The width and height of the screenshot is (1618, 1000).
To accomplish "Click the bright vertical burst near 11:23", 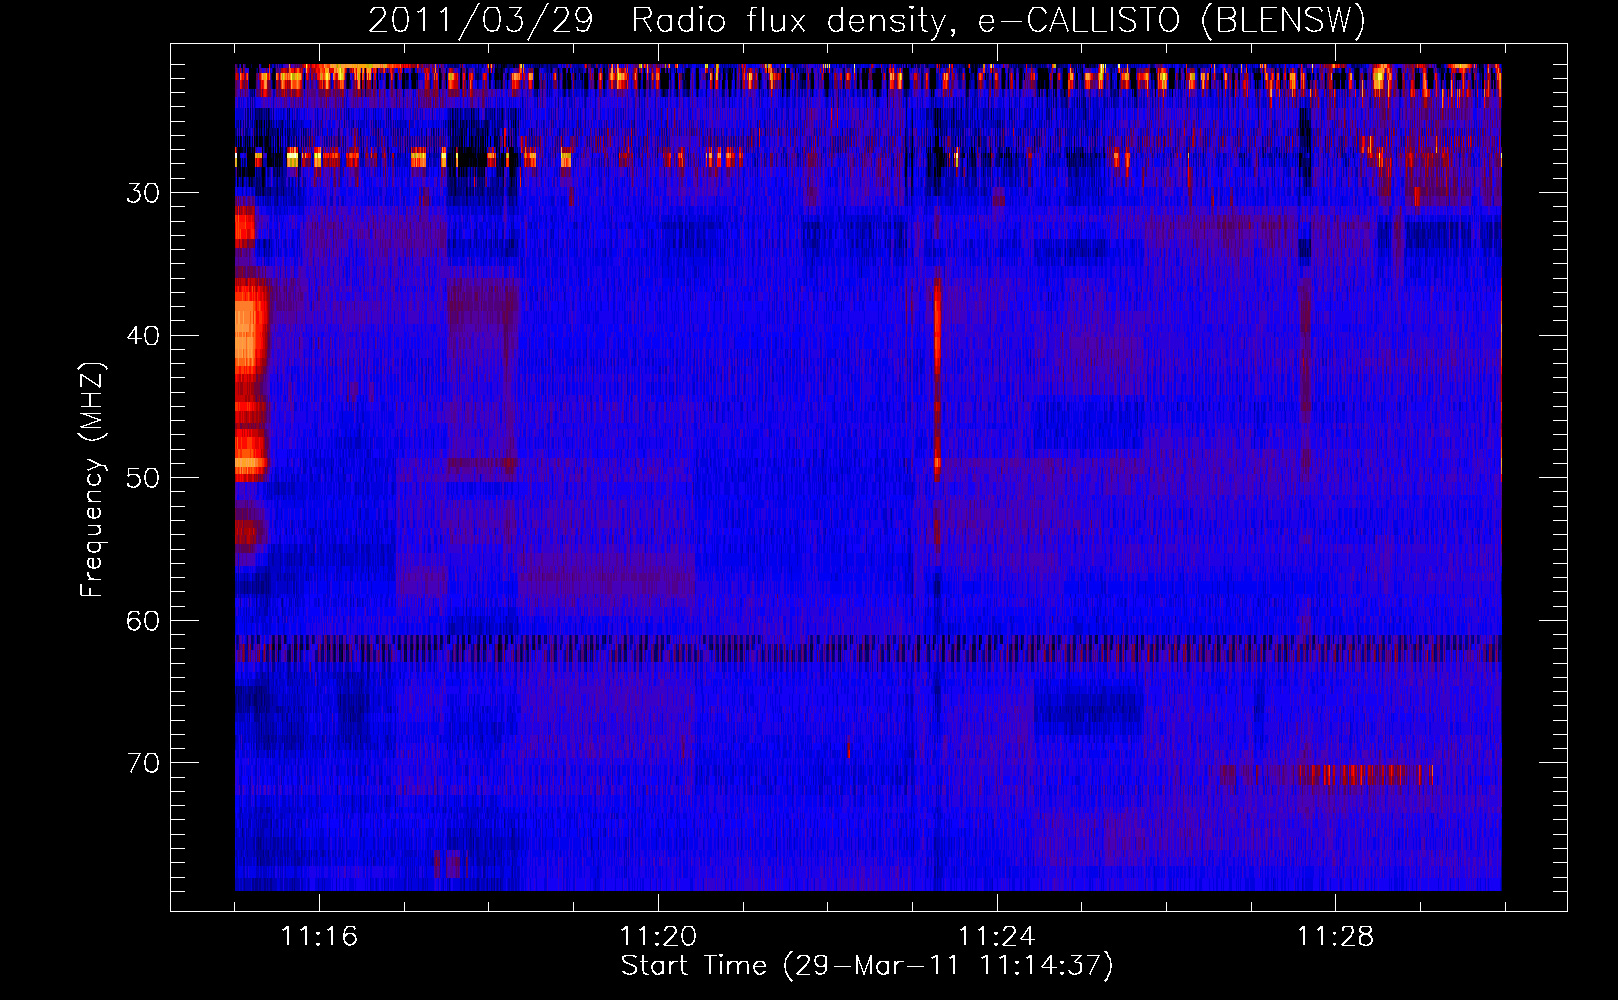I will [937, 380].
